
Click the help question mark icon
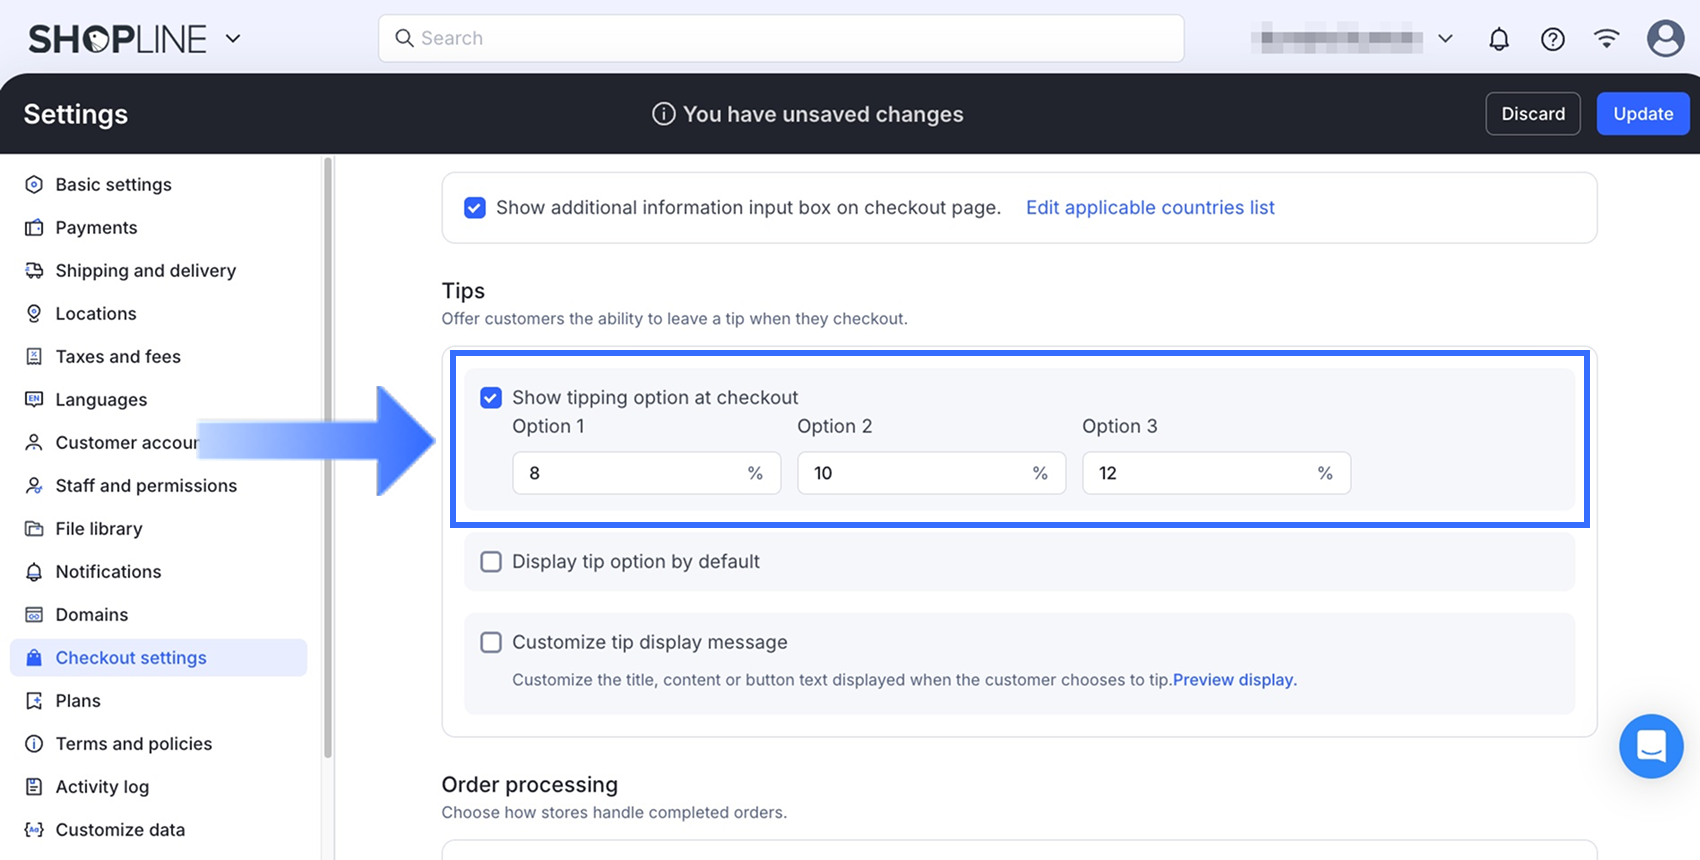click(x=1552, y=39)
